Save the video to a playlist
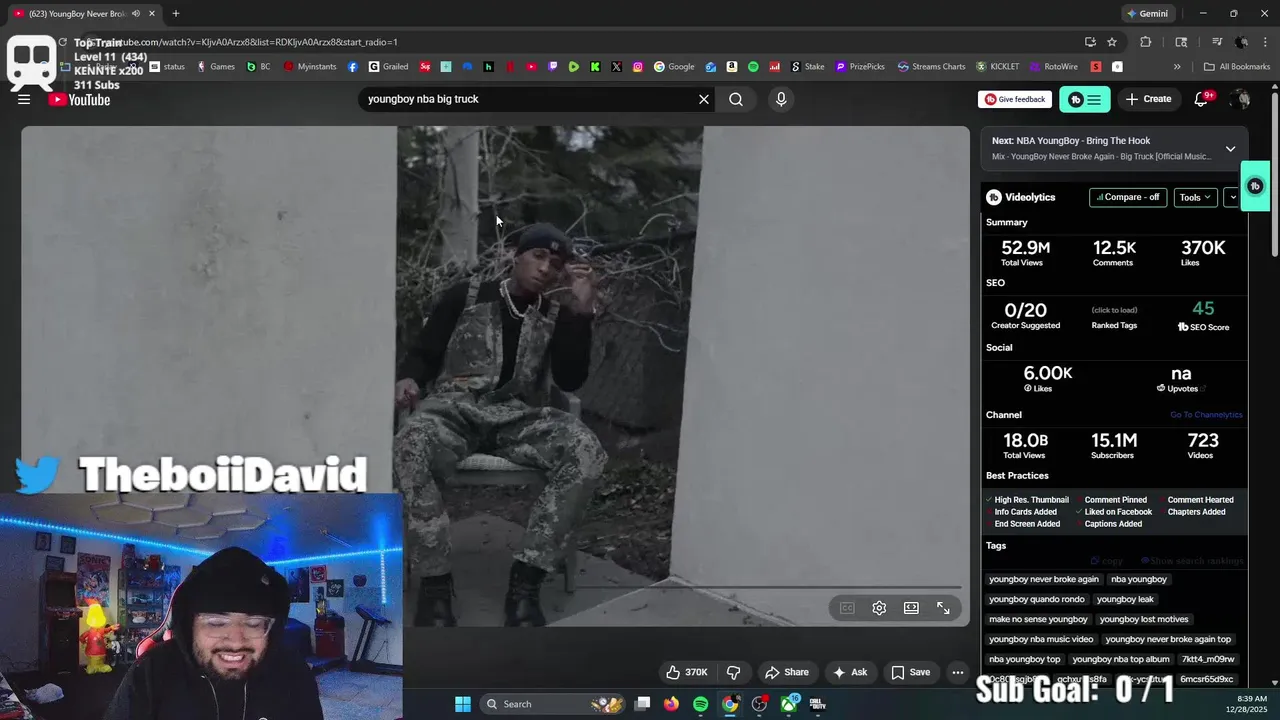Image resolution: width=1280 pixels, height=720 pixels. 911,672
